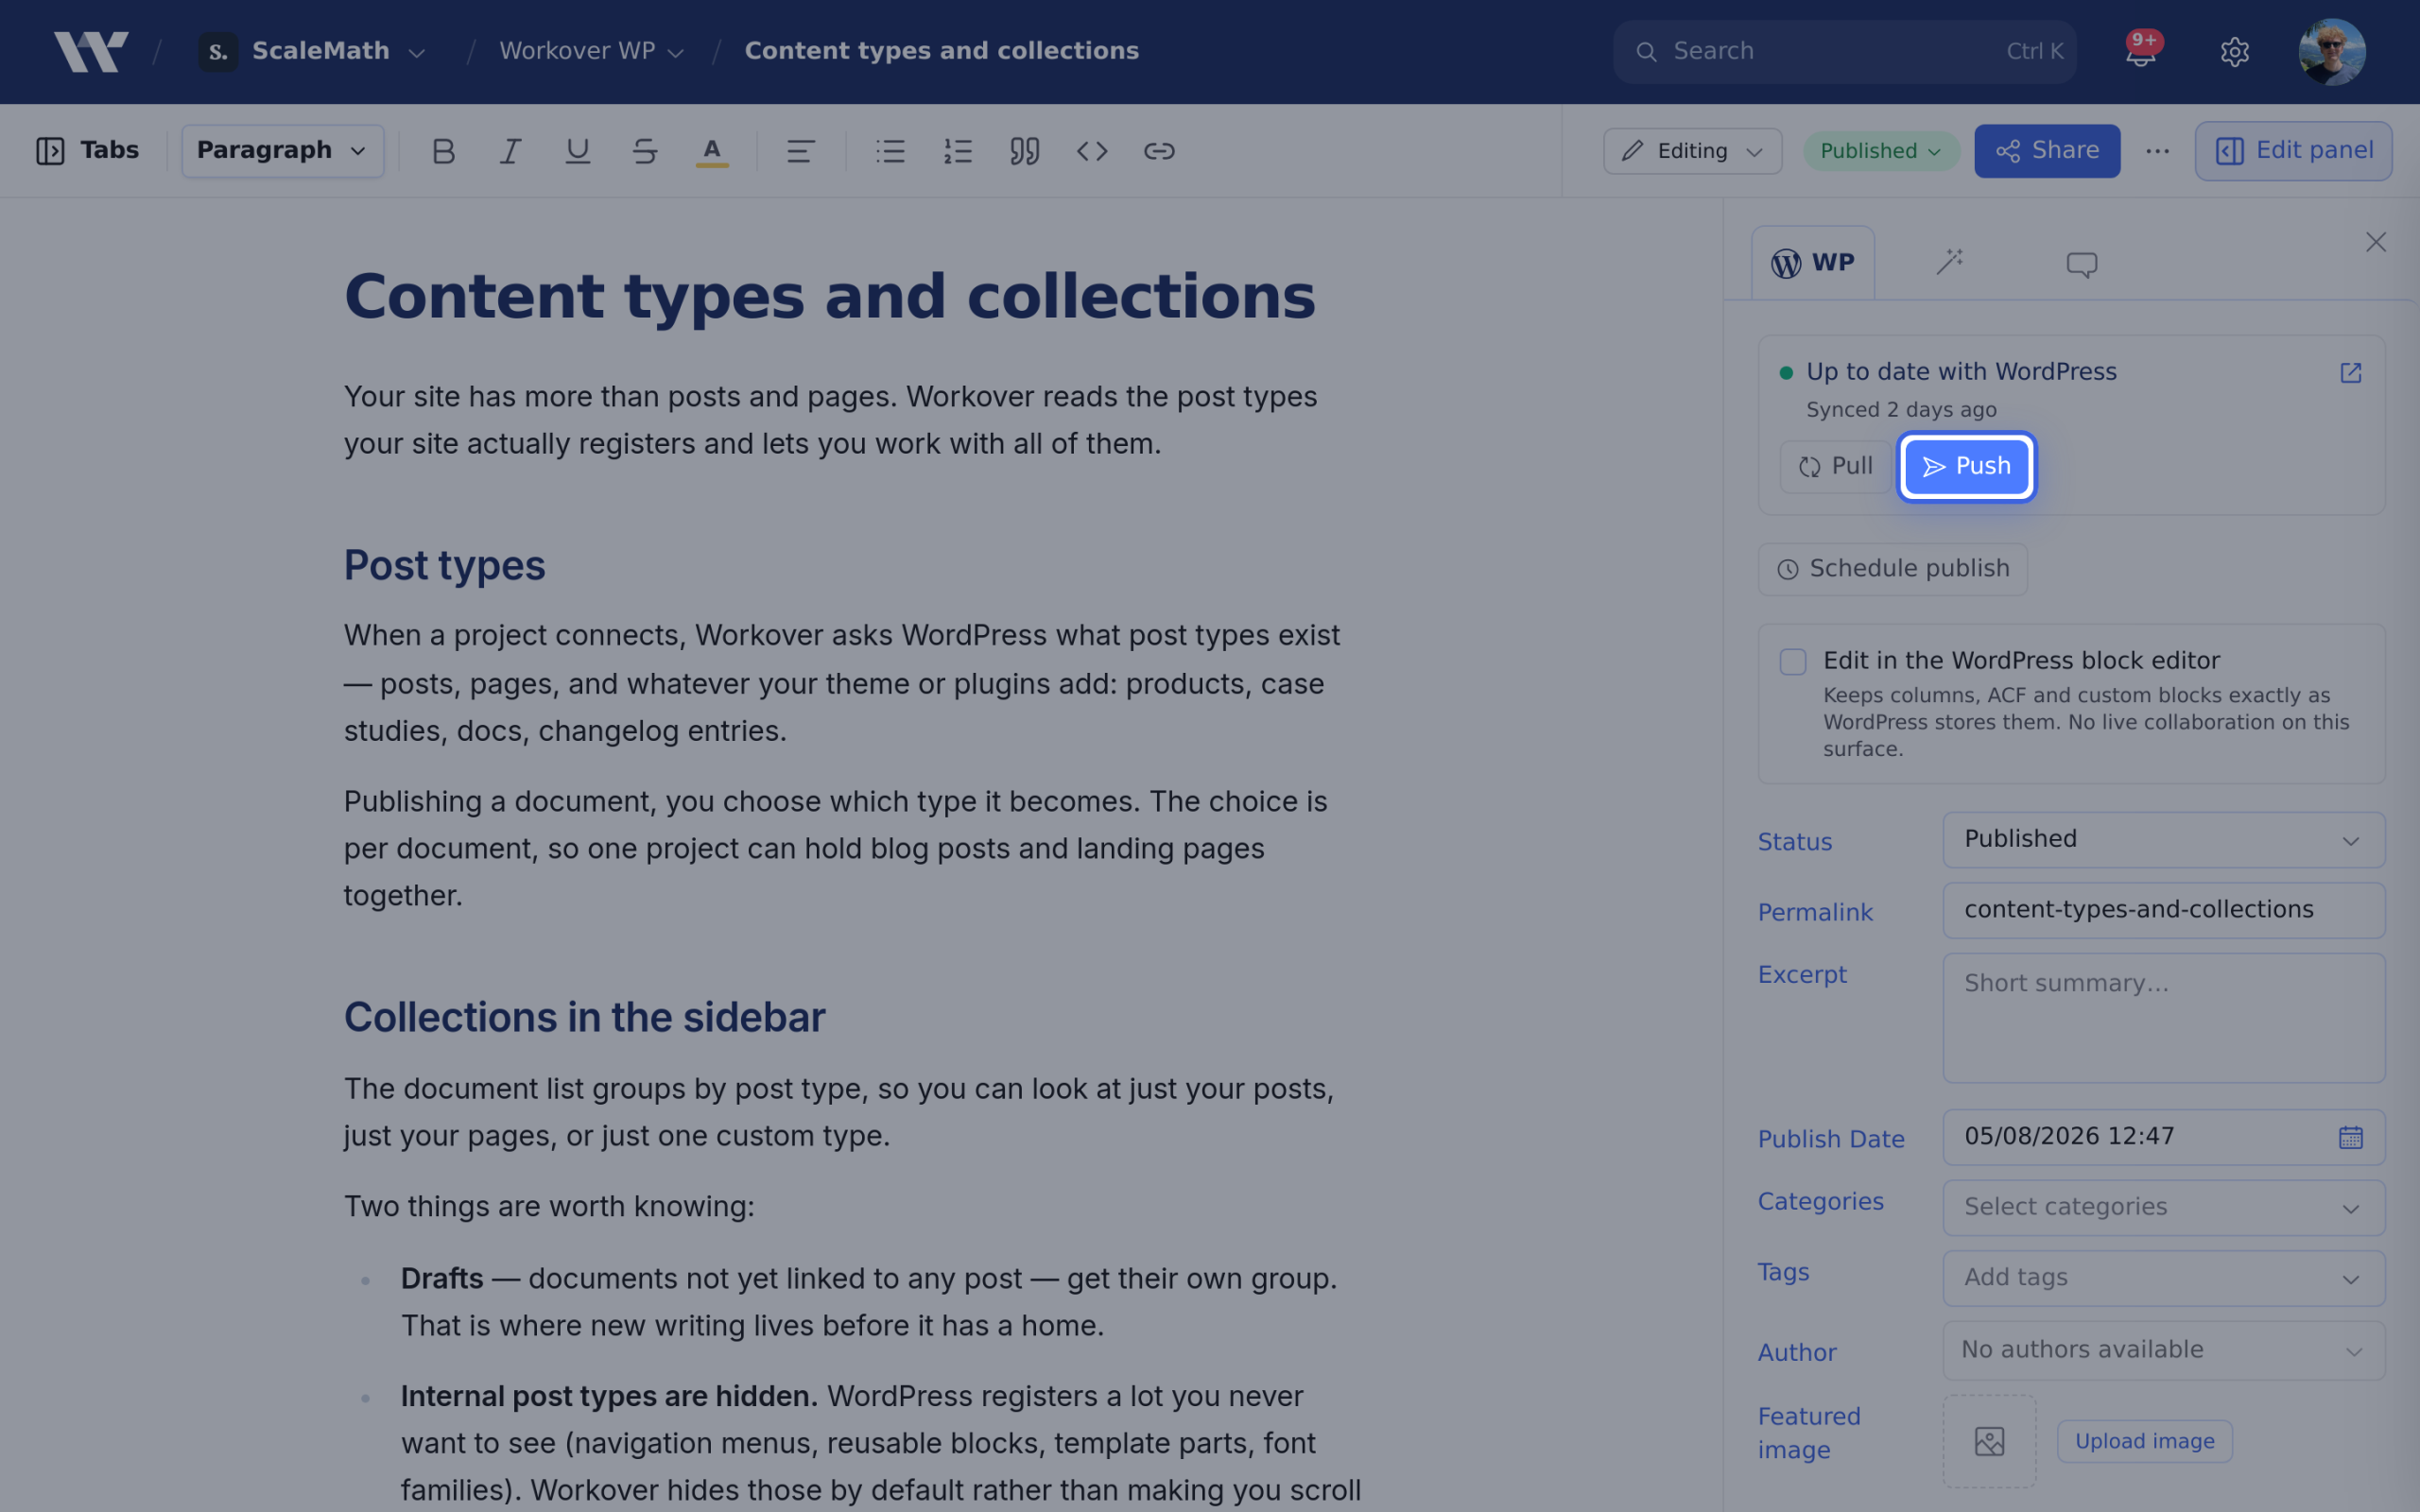This screenshot has width=2420, height=1512.
Task: Open the more options ellipsis menu
Action: (x=2158, y=151)
